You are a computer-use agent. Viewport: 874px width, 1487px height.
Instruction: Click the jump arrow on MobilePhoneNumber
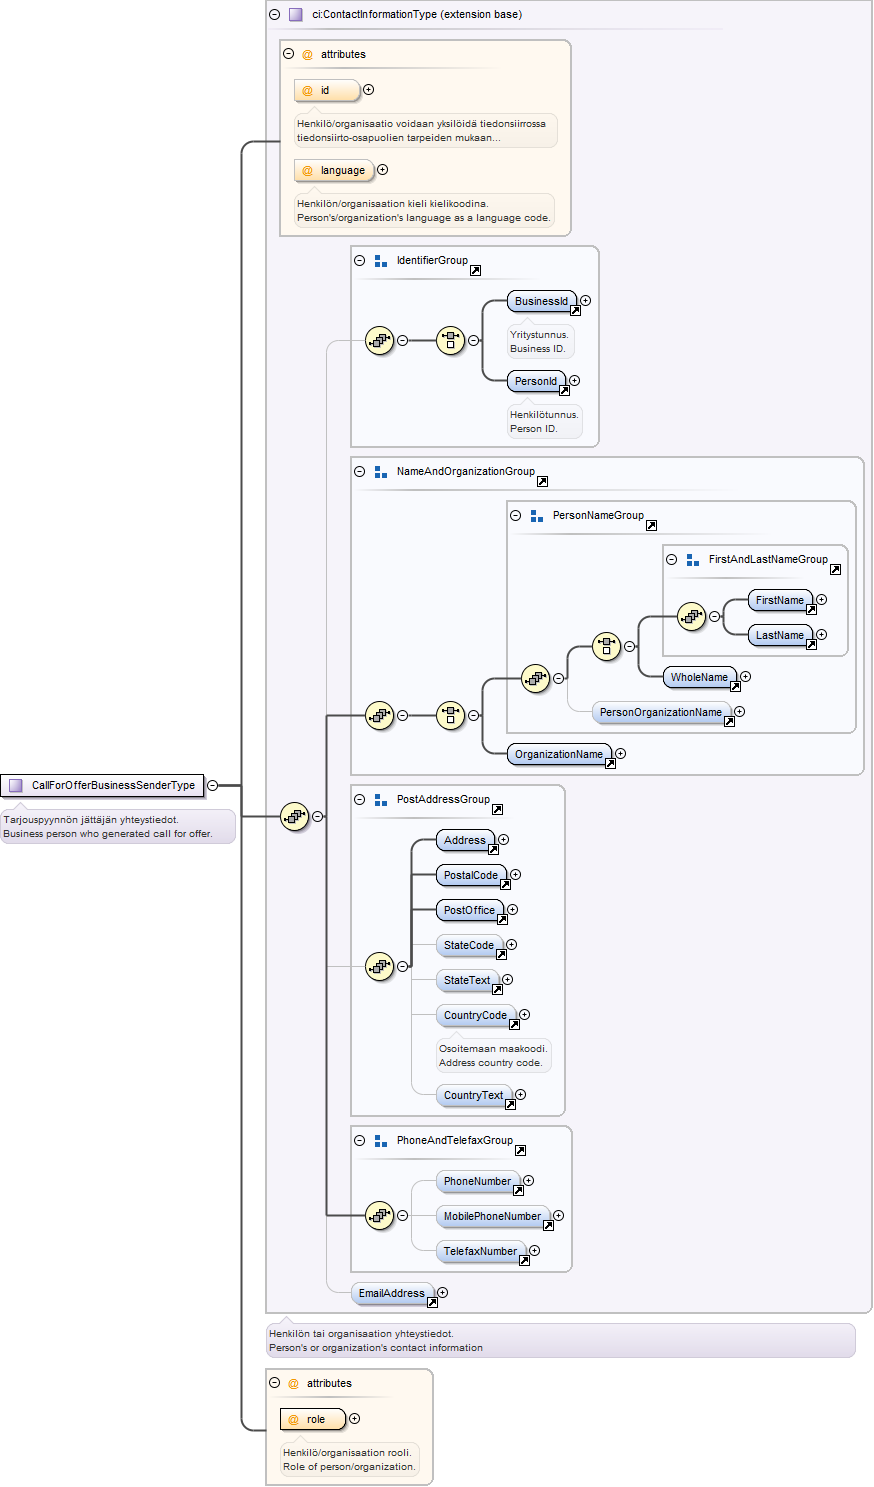(x=547, y=1226)
